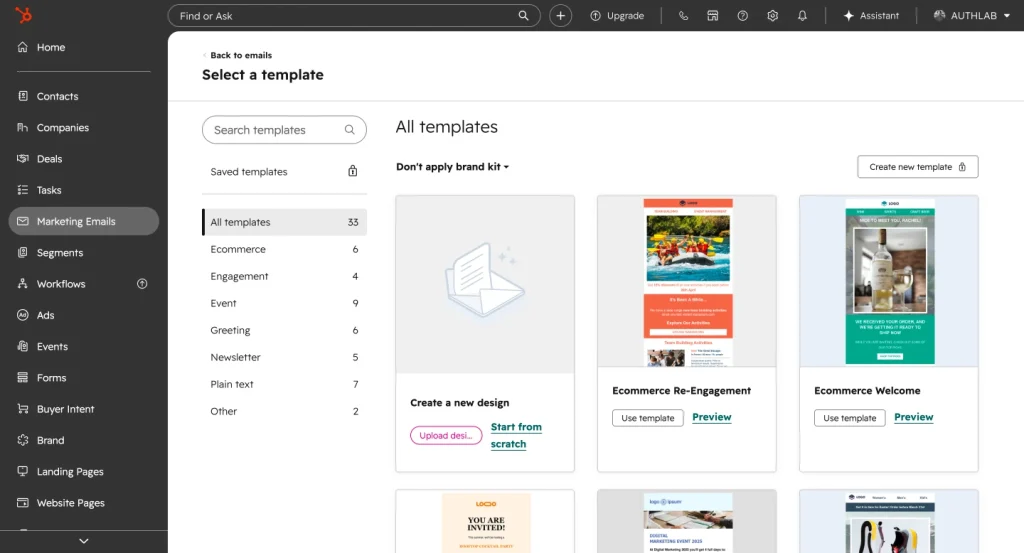Filter by Other templates
The height and width of the screenshot is (553, 1024).
(284, 411)
